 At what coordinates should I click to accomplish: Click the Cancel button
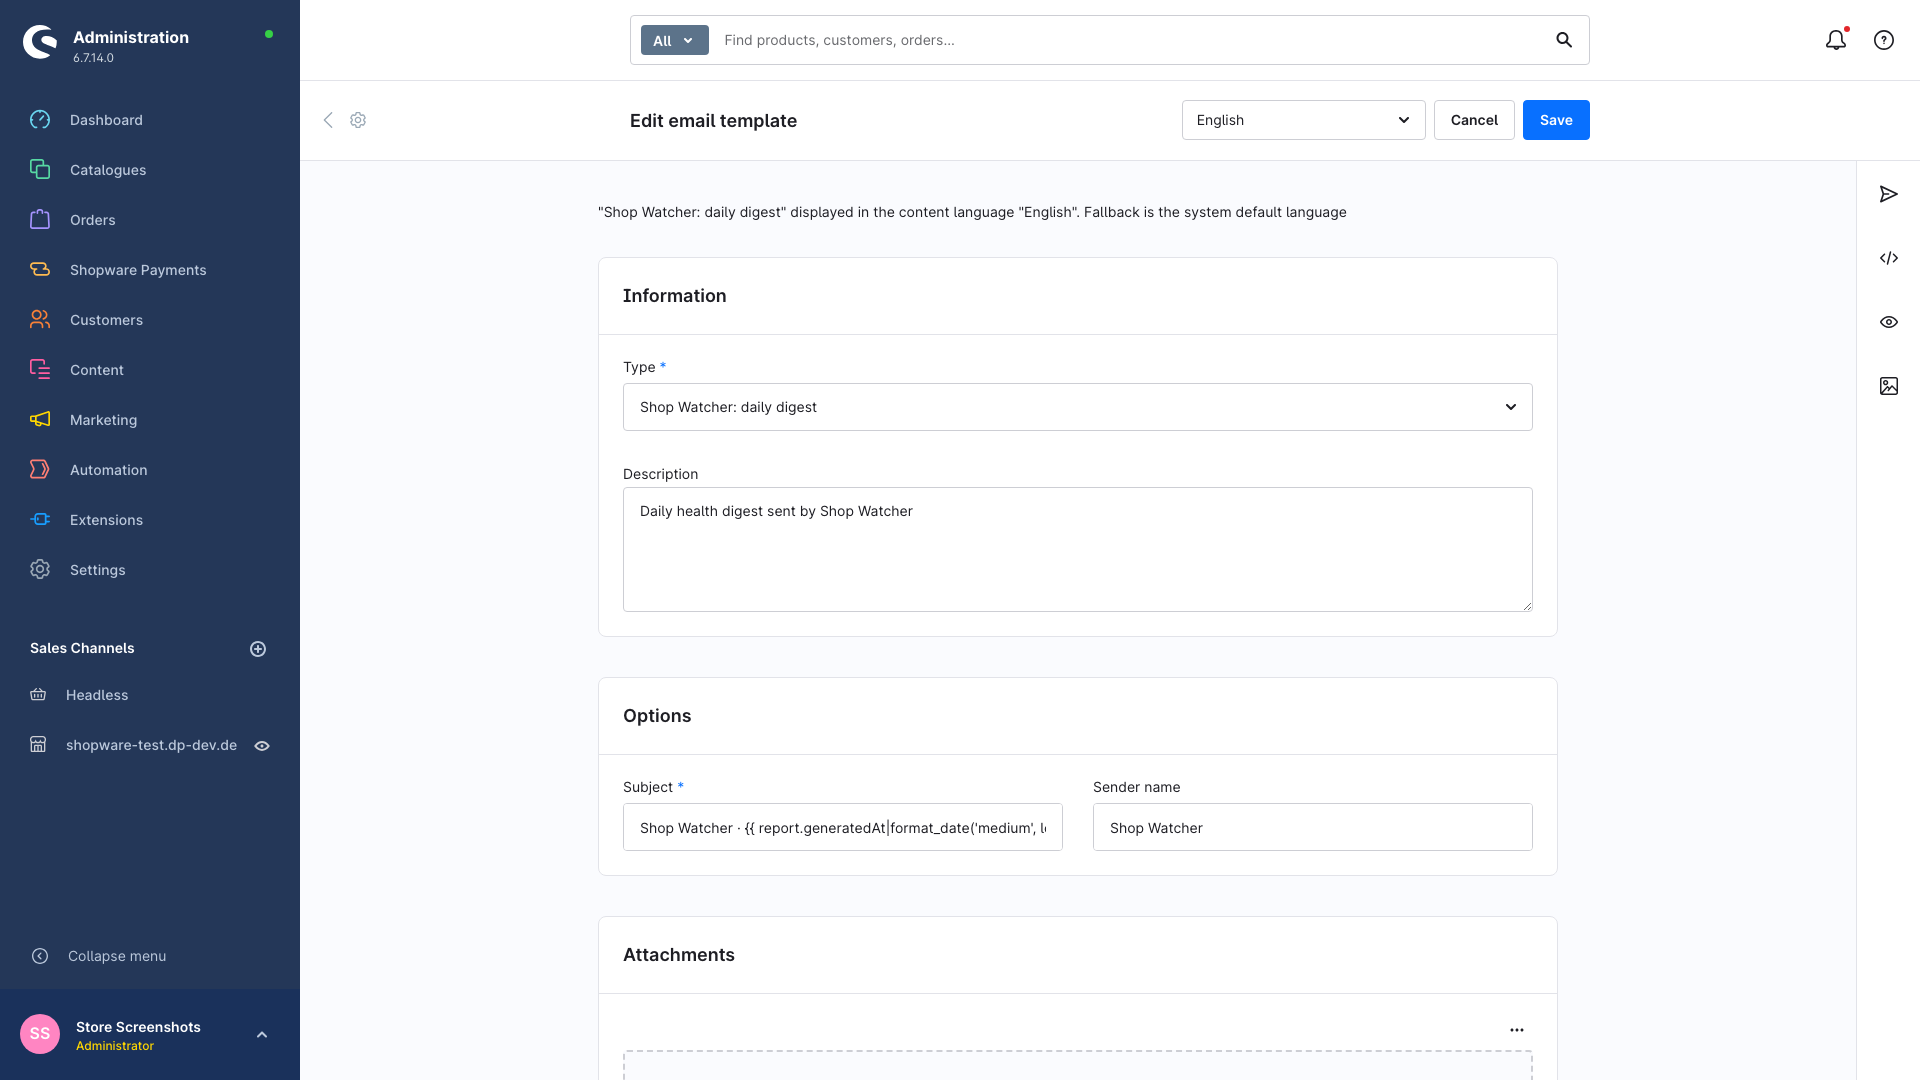coord(1474,120)
